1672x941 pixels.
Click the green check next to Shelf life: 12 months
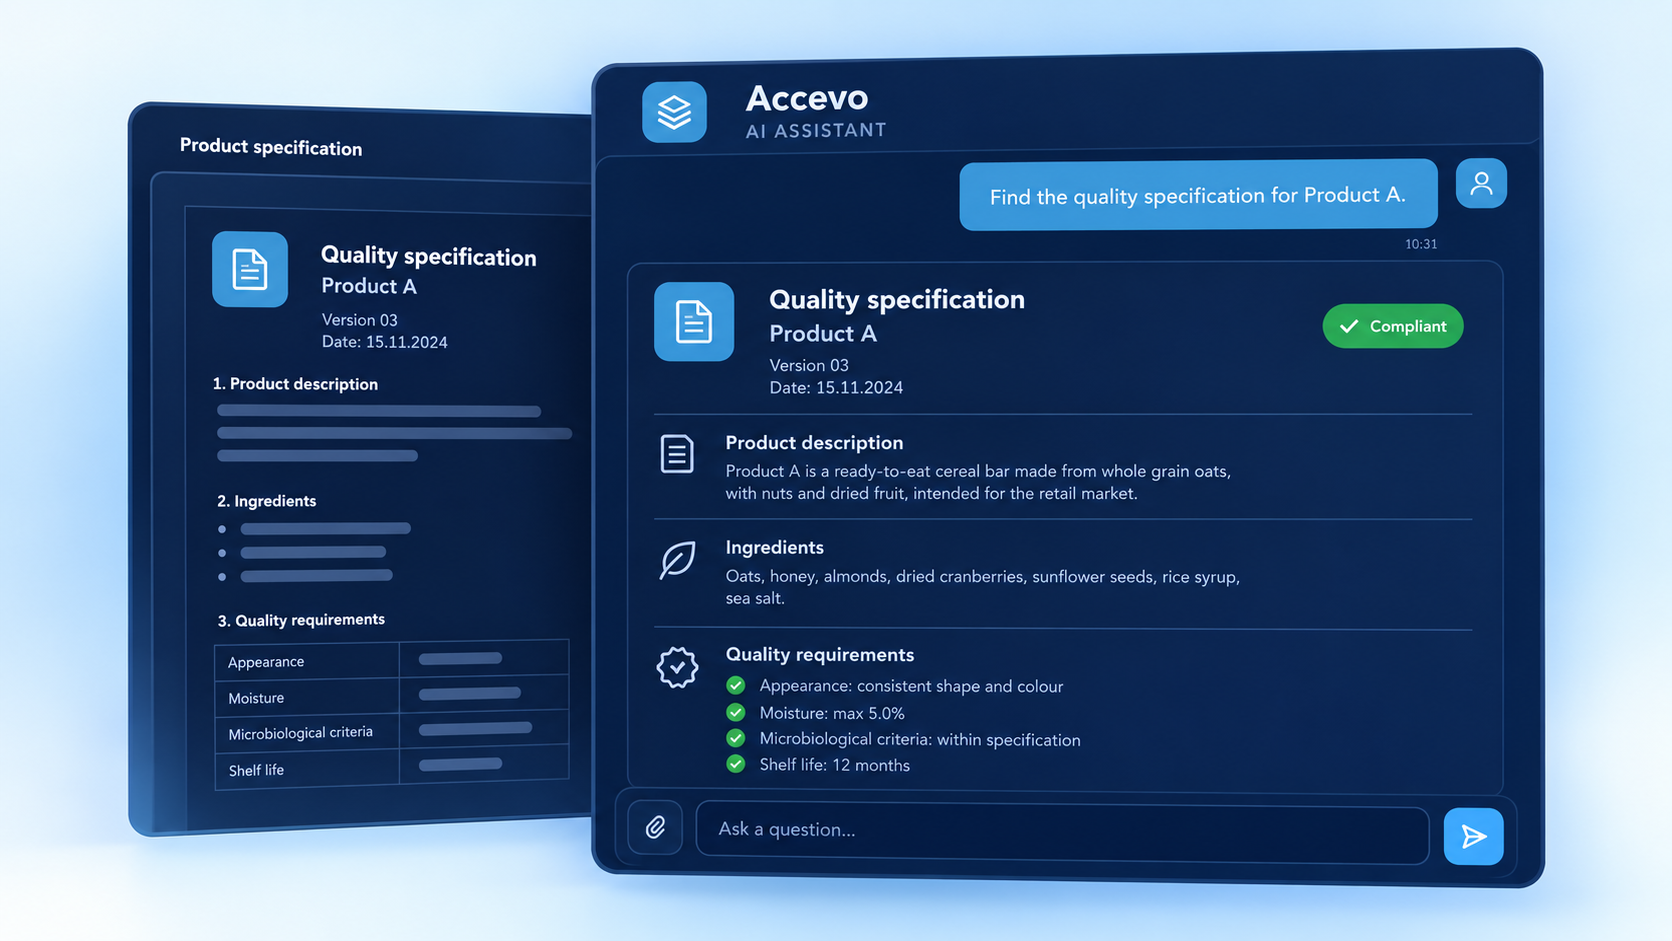click(x=736, y=764)
